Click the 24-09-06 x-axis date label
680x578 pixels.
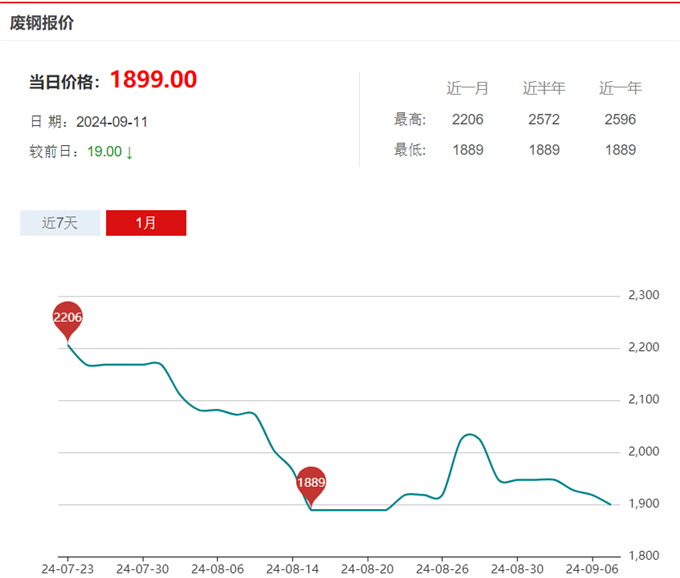click(x=591, y=566)
